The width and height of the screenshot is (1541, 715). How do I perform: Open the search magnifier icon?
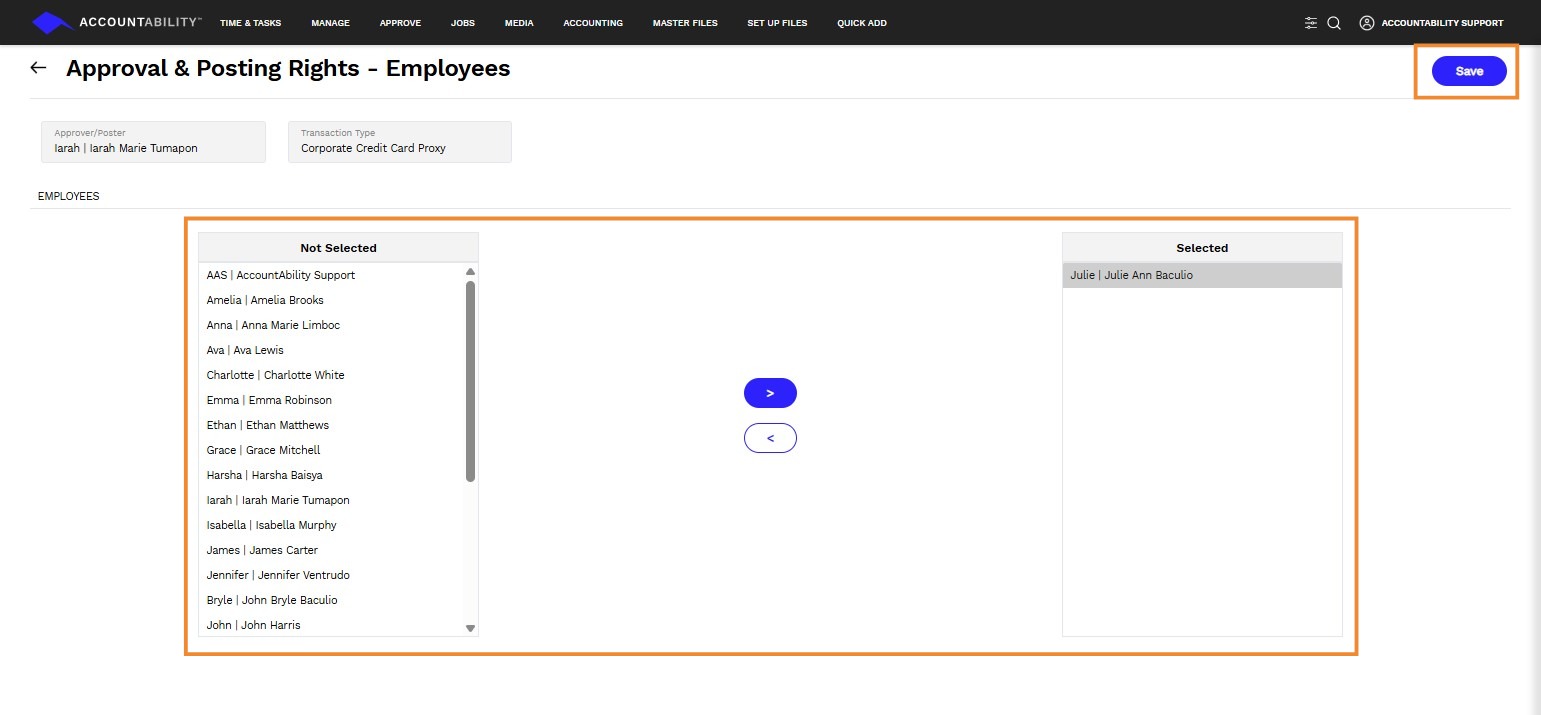point(1334,23)
